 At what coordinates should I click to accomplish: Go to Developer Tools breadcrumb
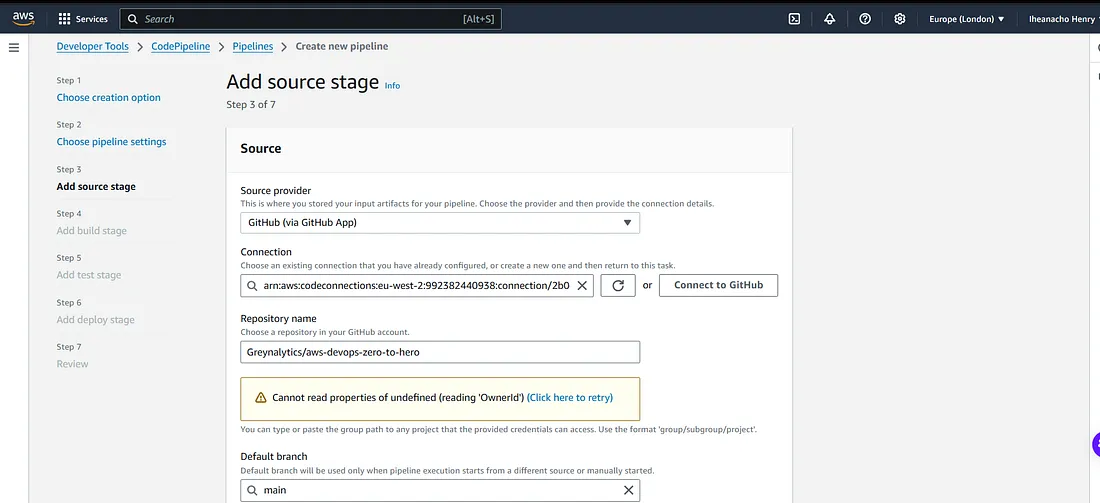tap(93, 46)
